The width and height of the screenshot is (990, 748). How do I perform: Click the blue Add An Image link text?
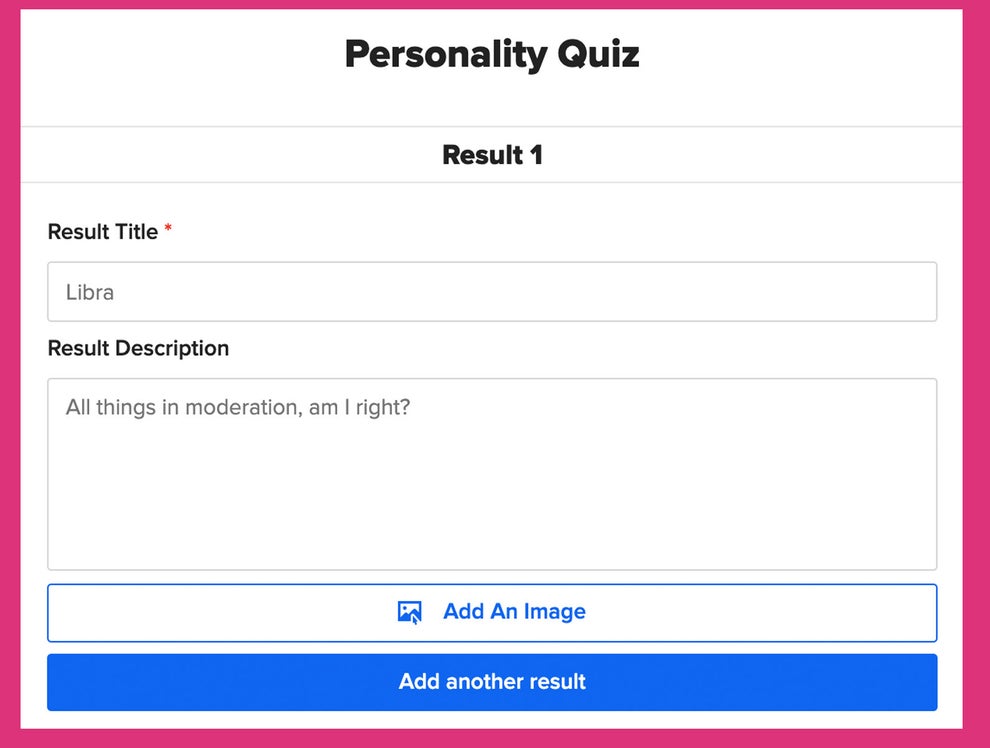[x=514, y=612]
